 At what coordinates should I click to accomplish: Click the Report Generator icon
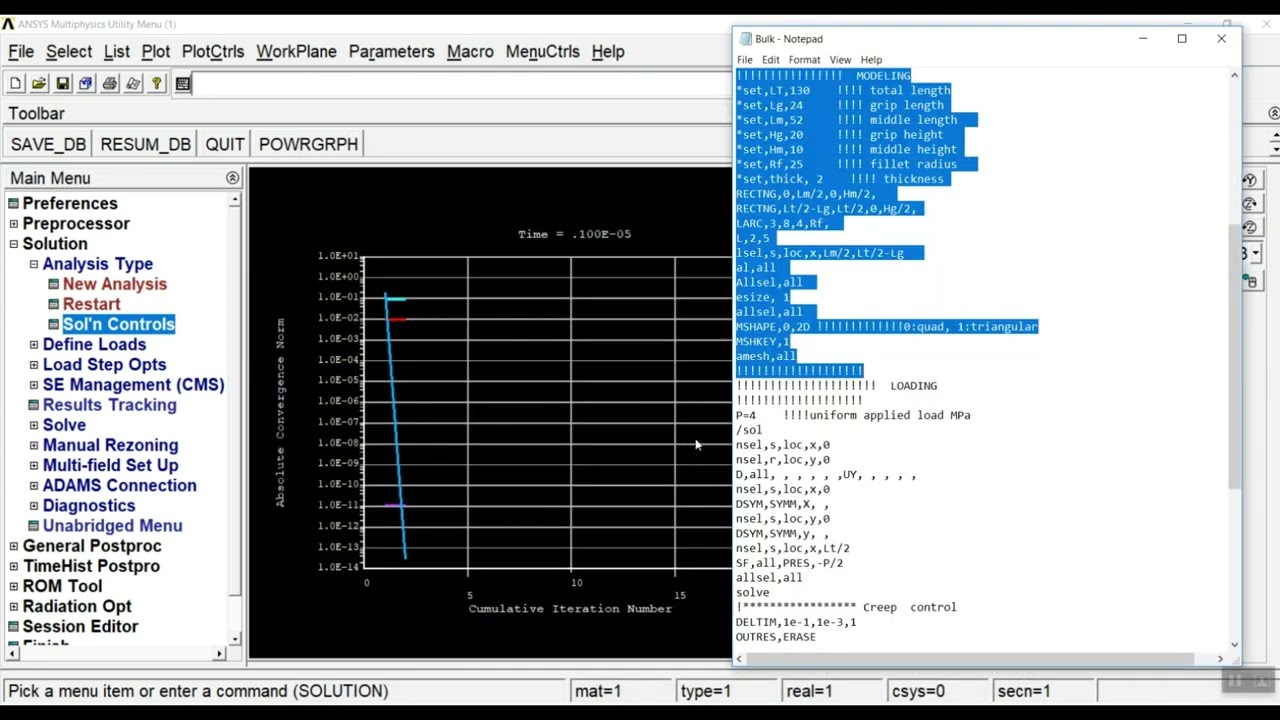[x=133, y=84]
